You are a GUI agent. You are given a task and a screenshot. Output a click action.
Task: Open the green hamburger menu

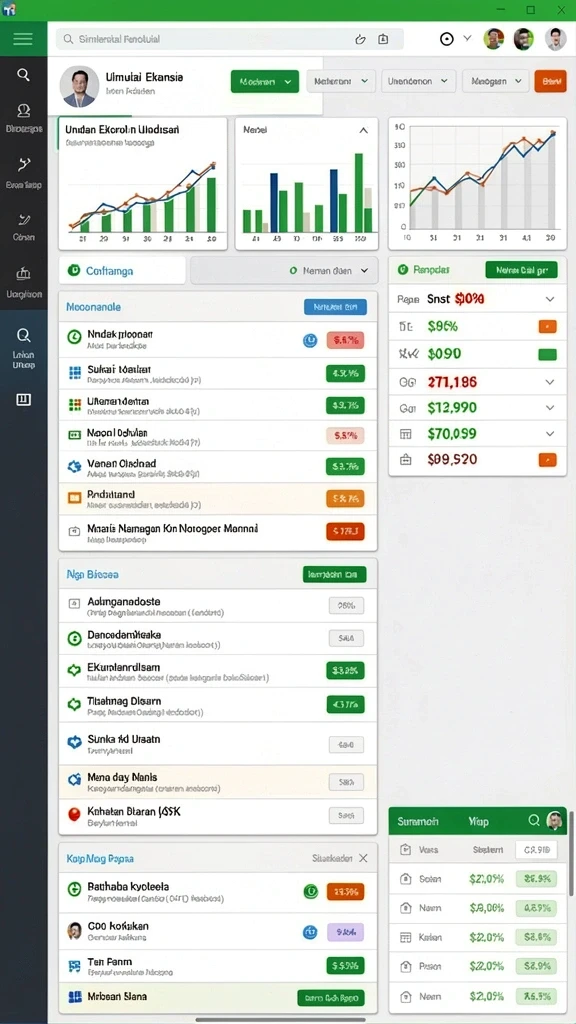pos(23,39)
